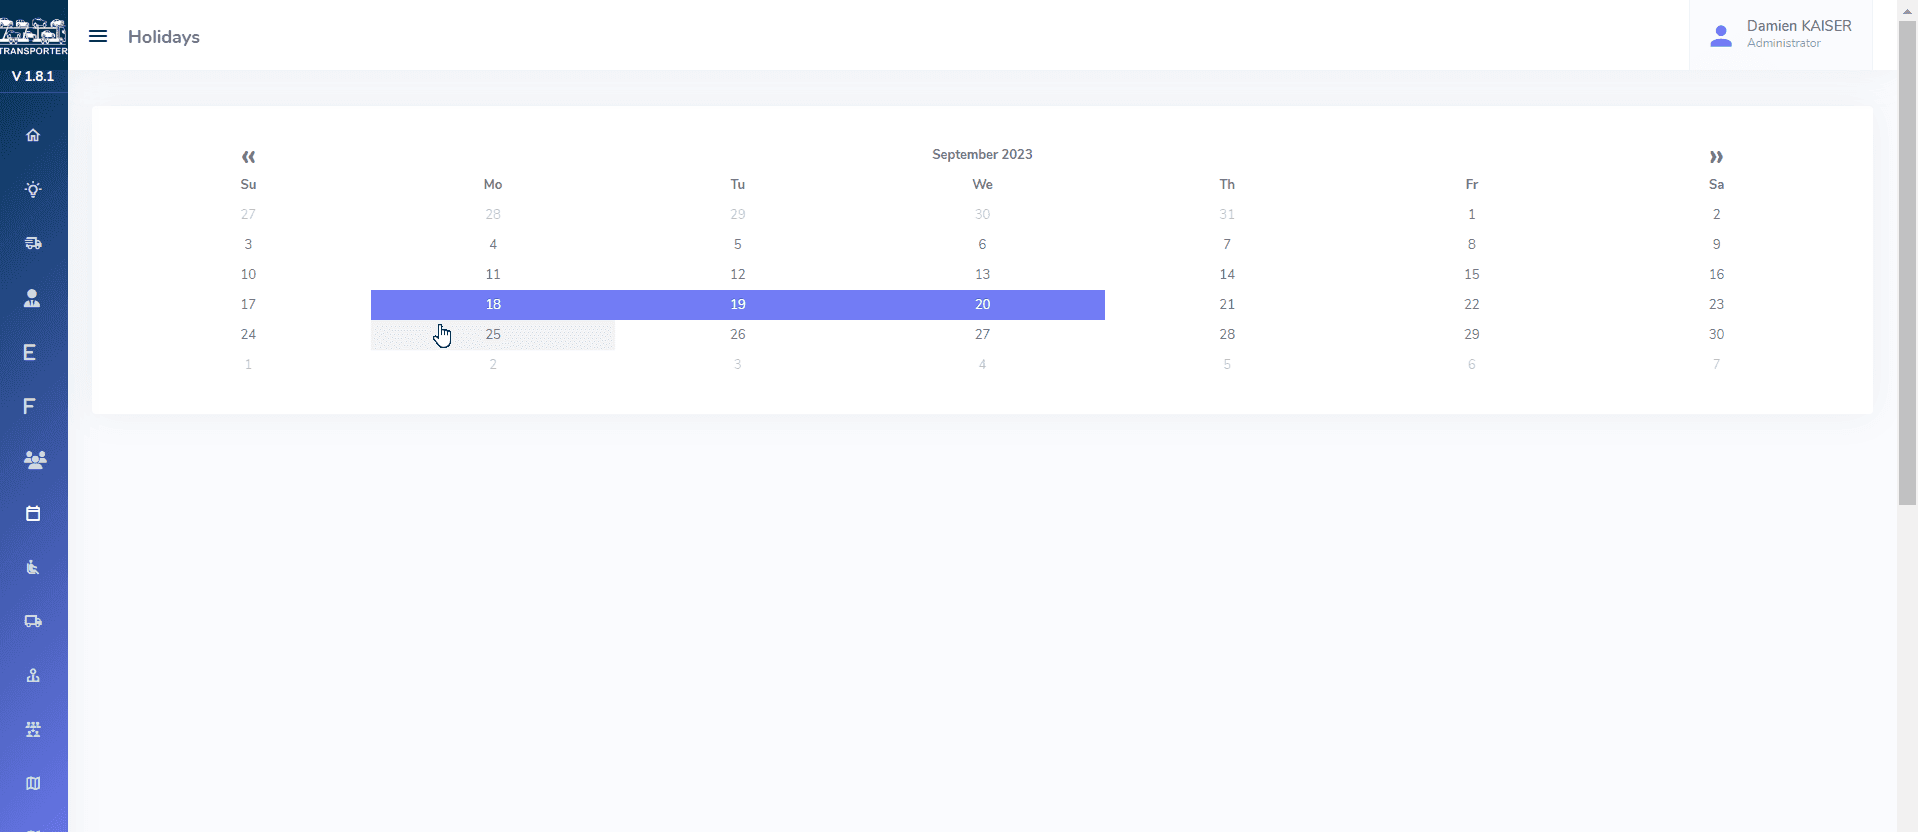Choose Saturday September 30
Viewport: 1918px width, 832px height.
1716,335
